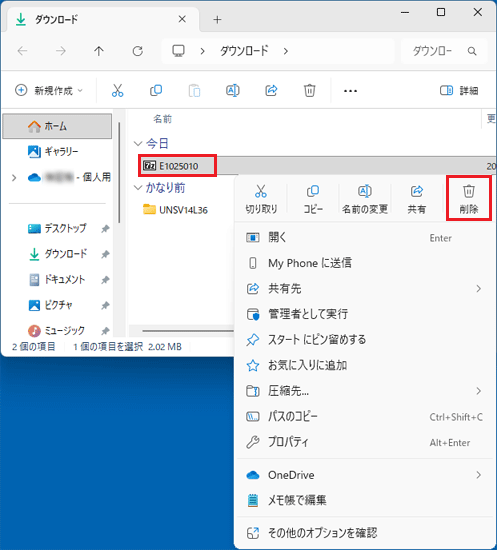Viewport: 497px width, 550px height.
Task: Click chevron before ダウンロード in address bar
Action: [202, 52]
